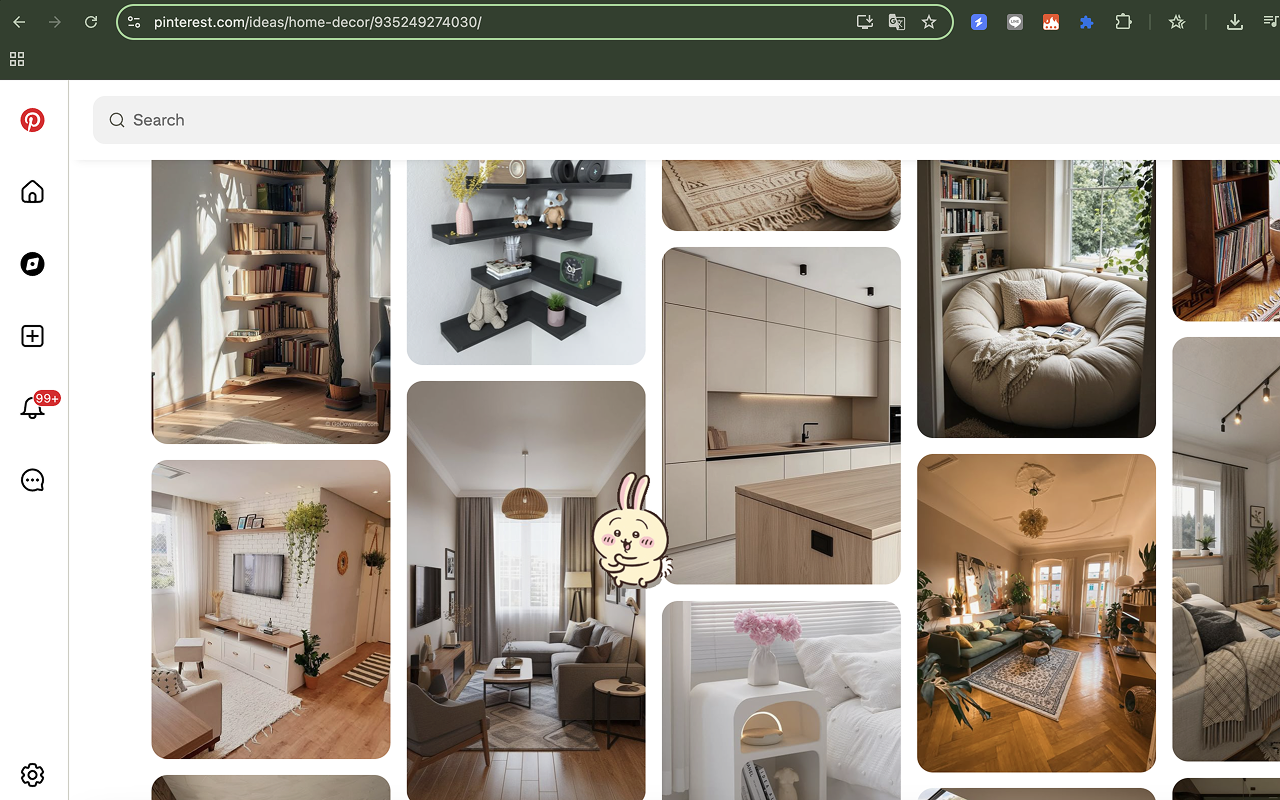Click the red extension icon

(x=1051, y=22)
